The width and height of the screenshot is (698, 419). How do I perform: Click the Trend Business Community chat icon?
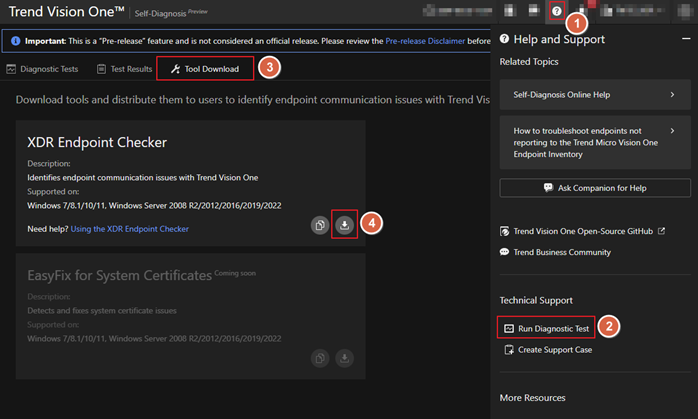[x=506, y=252]
